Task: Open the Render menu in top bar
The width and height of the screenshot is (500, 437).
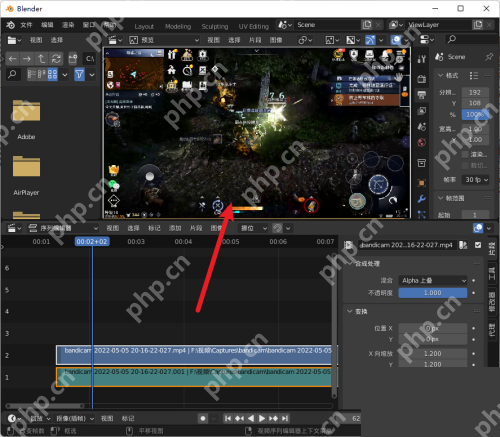Action: click(68, 25)
